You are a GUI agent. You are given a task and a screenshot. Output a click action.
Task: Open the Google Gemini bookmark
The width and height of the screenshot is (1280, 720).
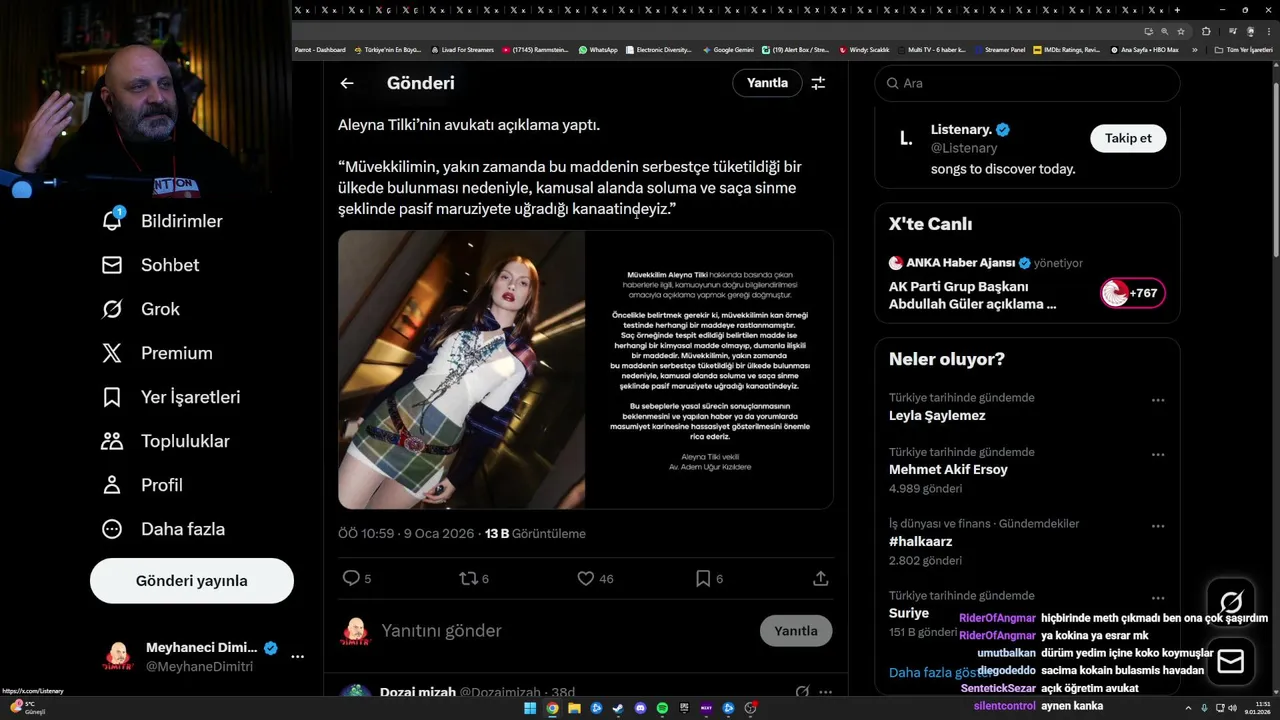(728, 49)
